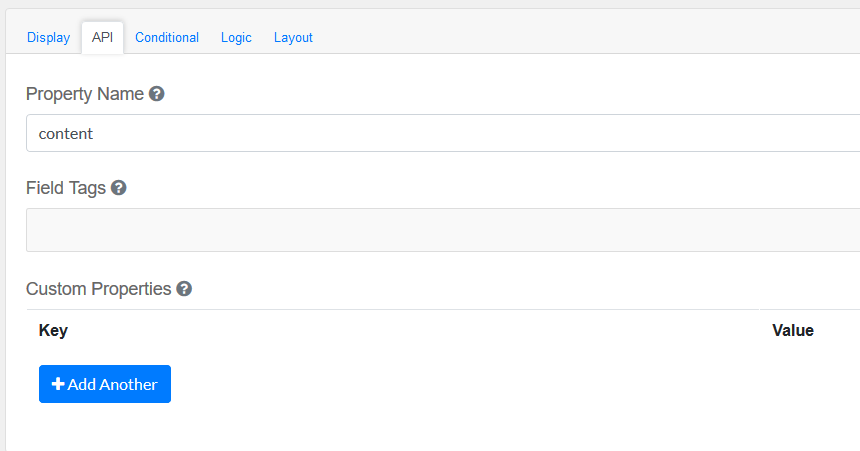Screen dimensions: 860x451
Task: Click into the Field Tags input box
Action: (440, 230)
